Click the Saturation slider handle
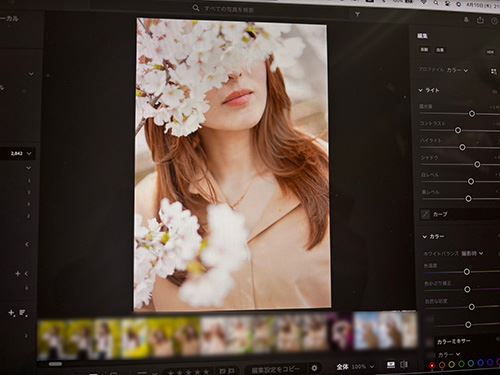This screenshot has height=375, width=500. [x=468, y=324]
